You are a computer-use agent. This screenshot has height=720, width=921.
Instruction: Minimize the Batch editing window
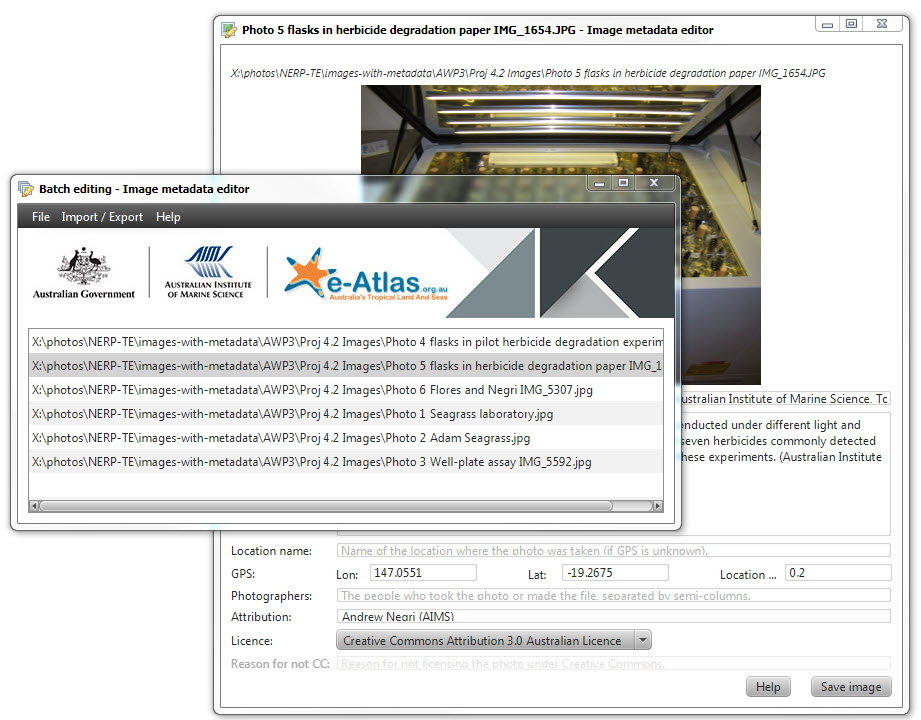pos(599,183)
